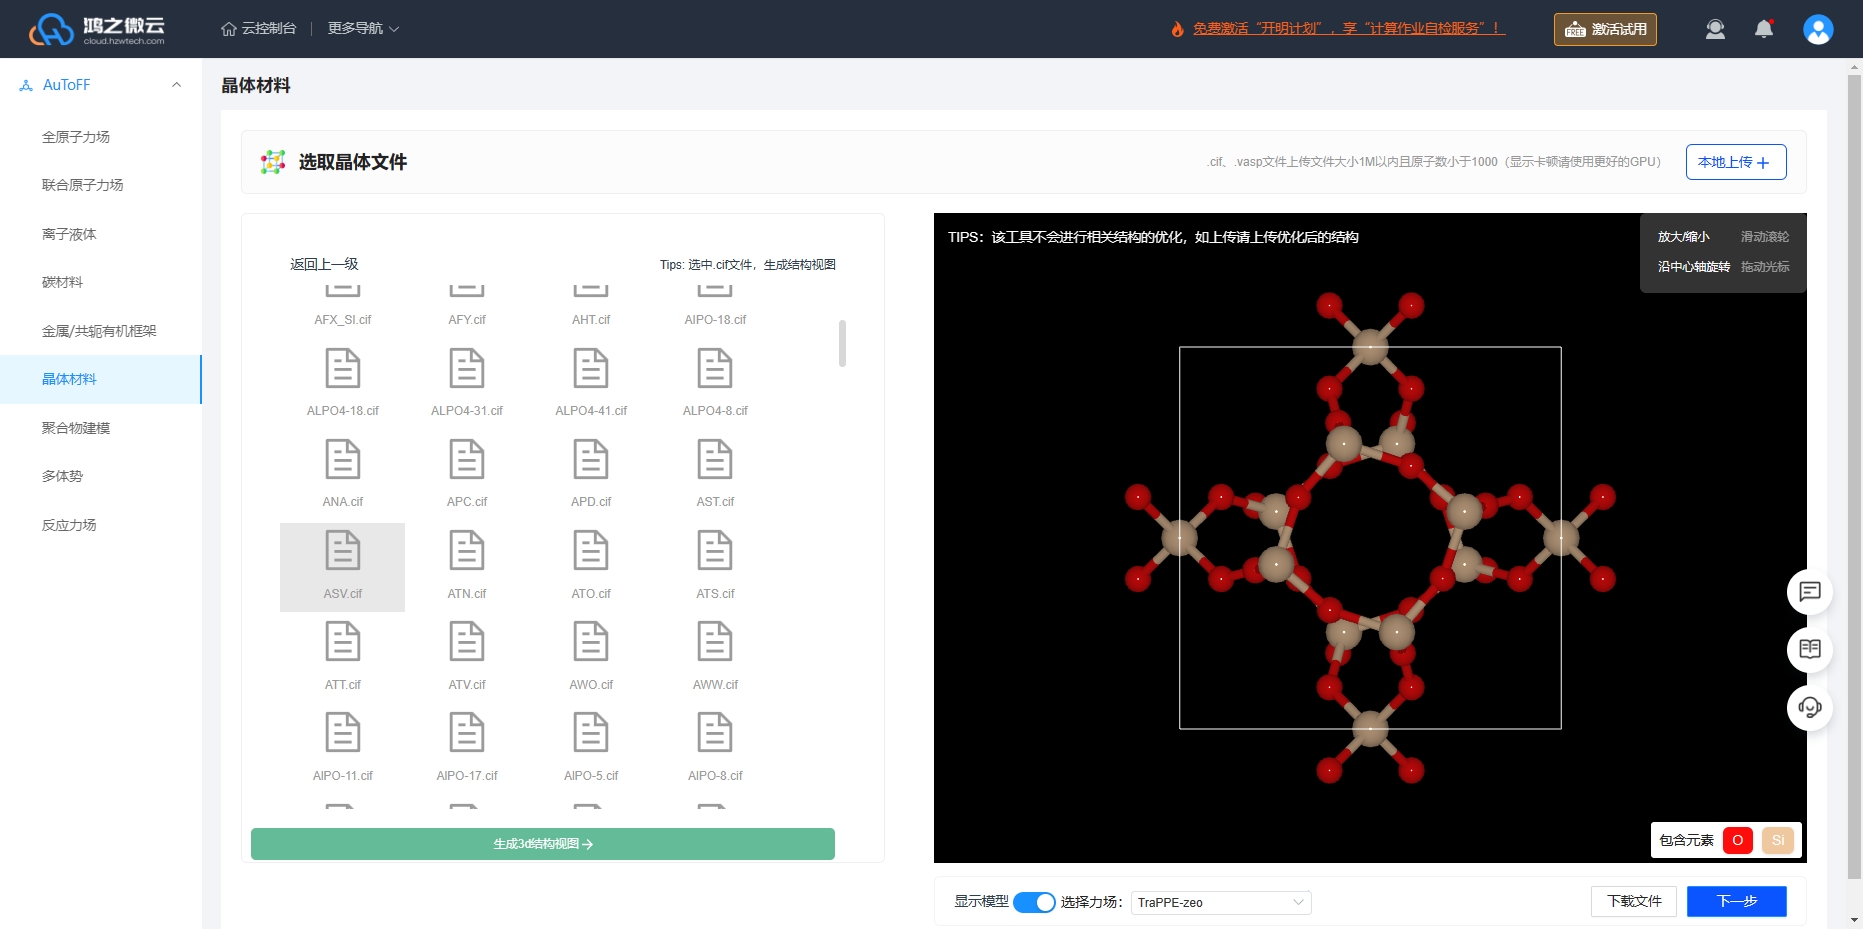Select the AlPO-17.cif file icon
The width and height of the screenshot is (1863, 929).
point(467,733)
